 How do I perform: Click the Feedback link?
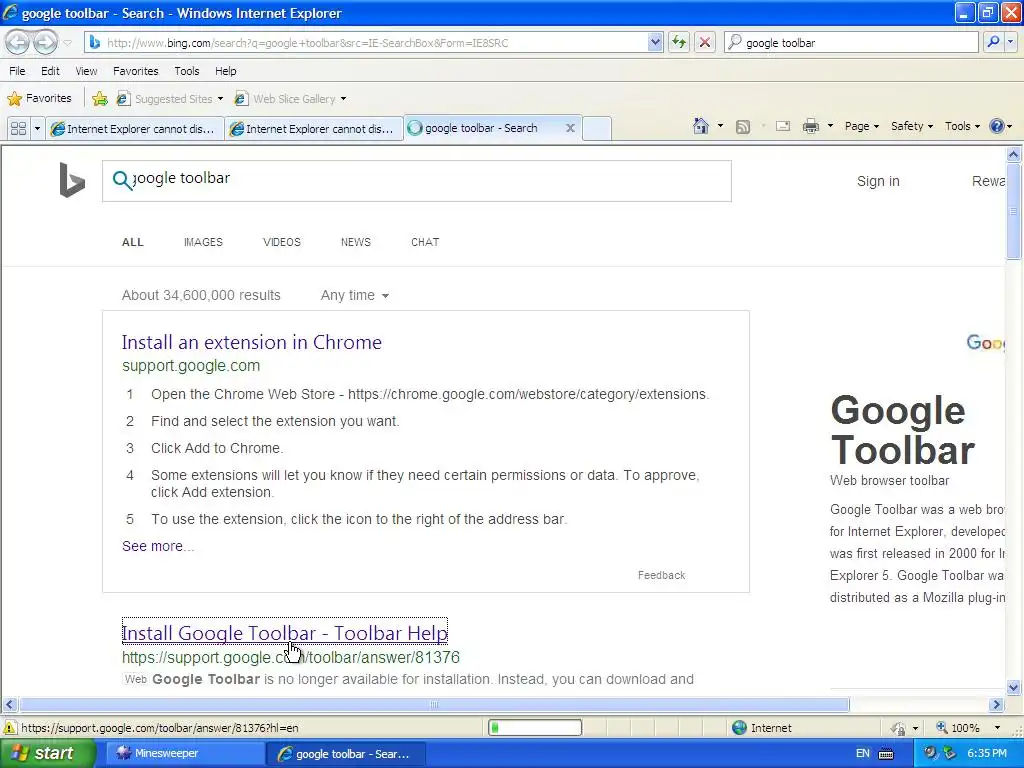pyautogui.click(x=661, y=575)
